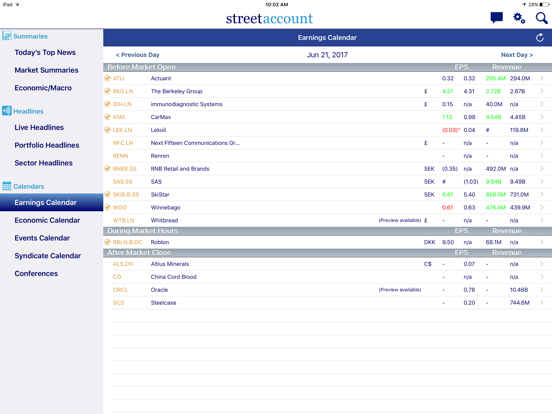Click the ORCL ticker

coord(120,290)
